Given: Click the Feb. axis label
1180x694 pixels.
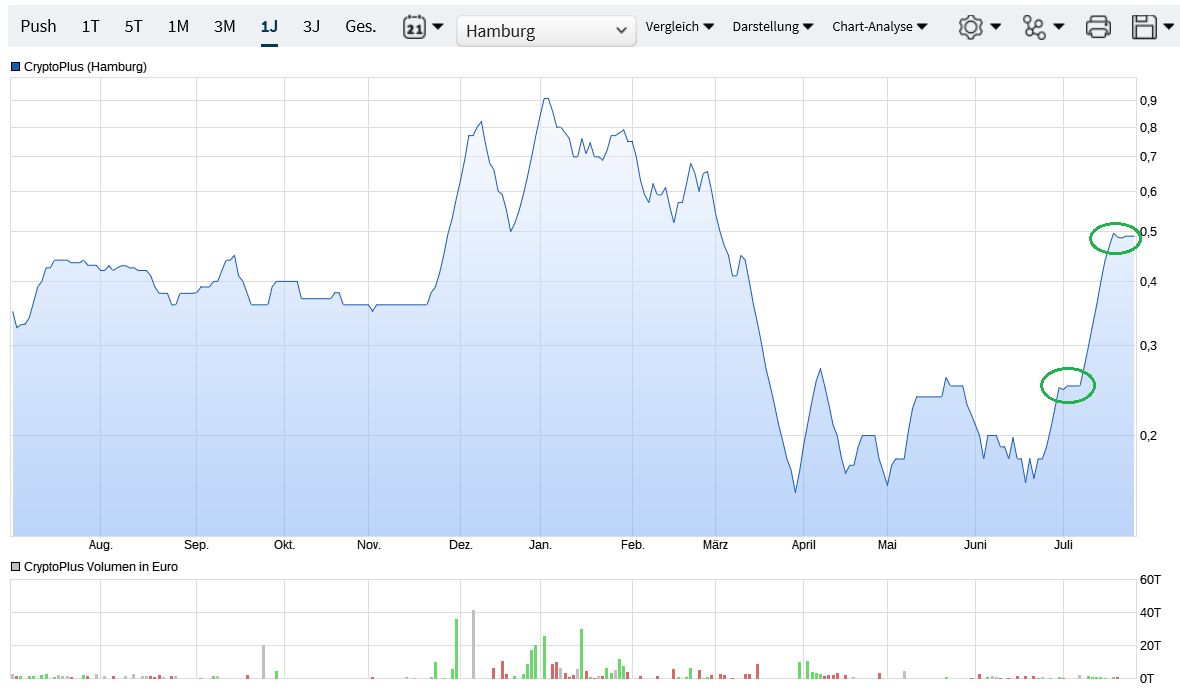Looking at the screenshot, I should click(x=632, y=545).
